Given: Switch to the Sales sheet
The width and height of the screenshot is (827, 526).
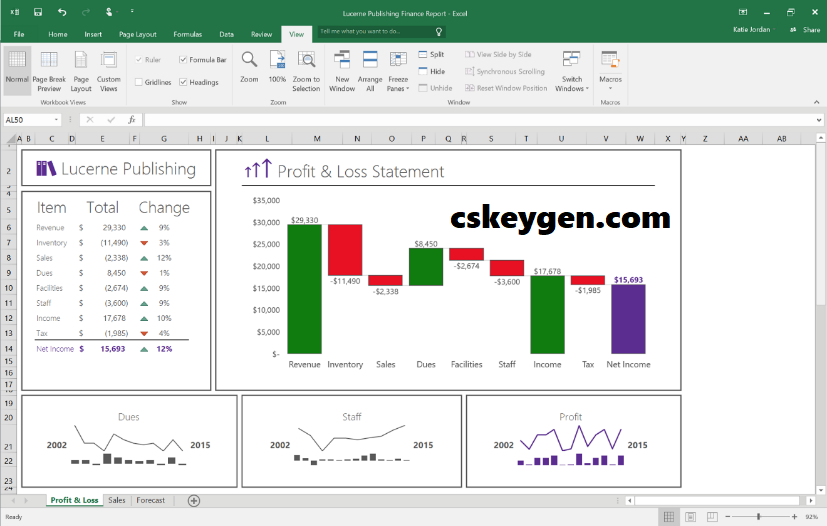Looking at the screenshot, I should pos(117,500).
